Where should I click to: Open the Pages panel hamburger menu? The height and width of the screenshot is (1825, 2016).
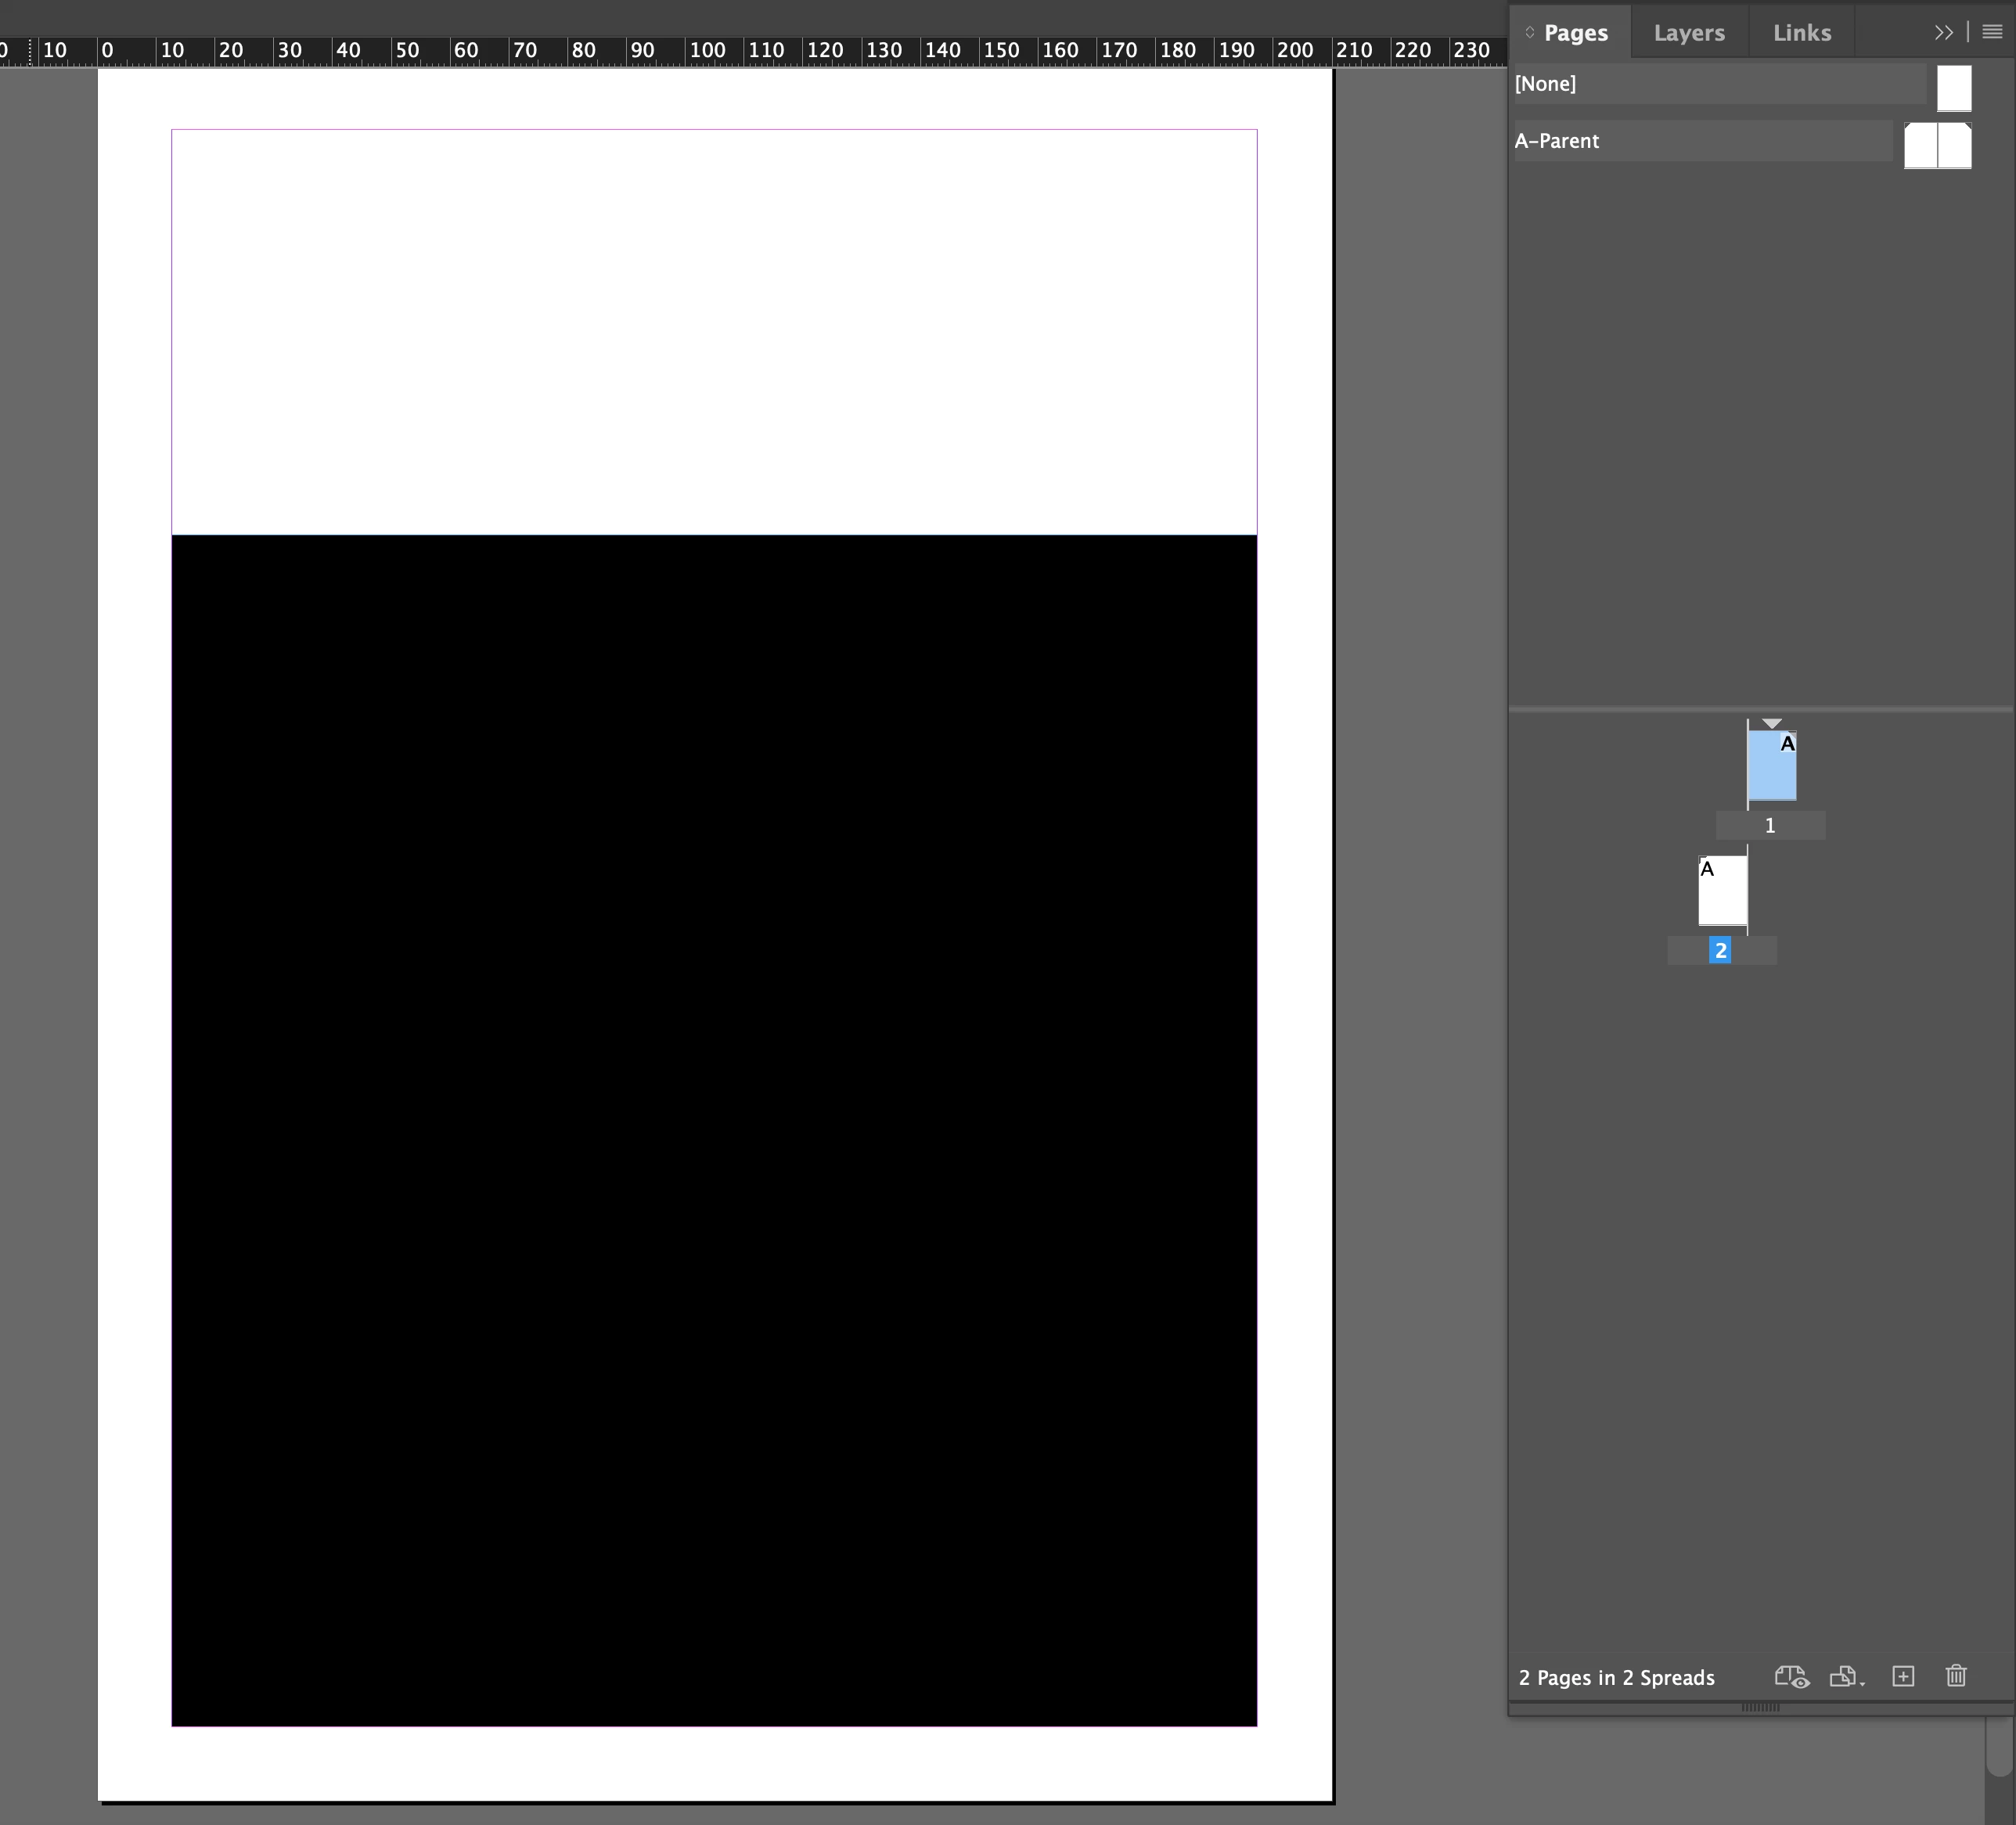coord(1992,32)
